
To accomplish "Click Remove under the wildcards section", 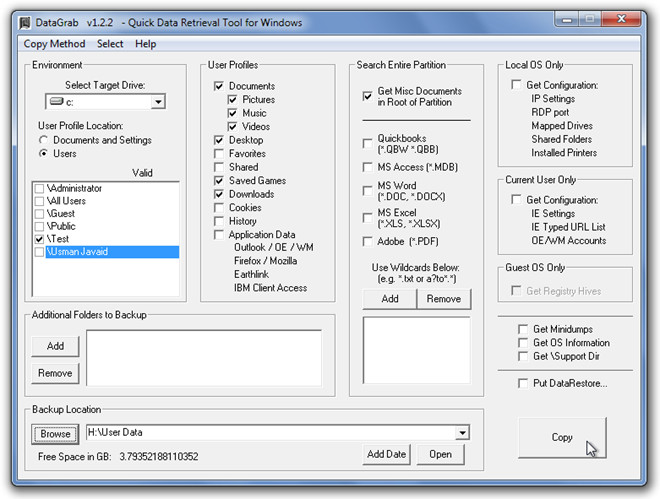I will click(x=444, y=299).
